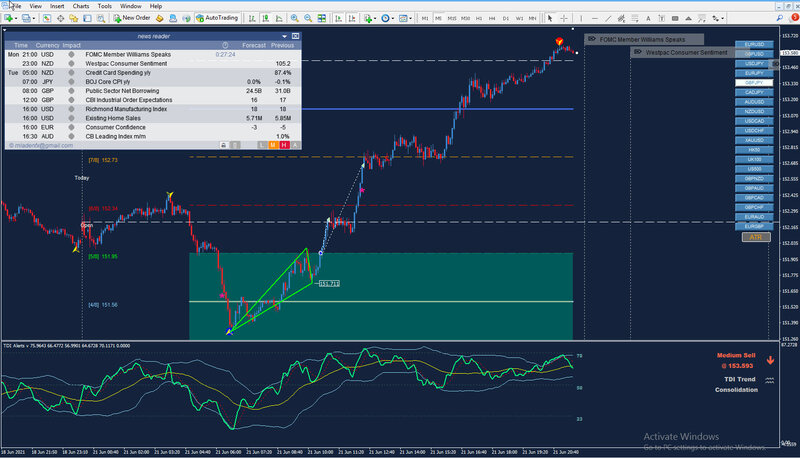
Task: Click the FOMC Member Williams Speaks row
Action: point(153,55)
